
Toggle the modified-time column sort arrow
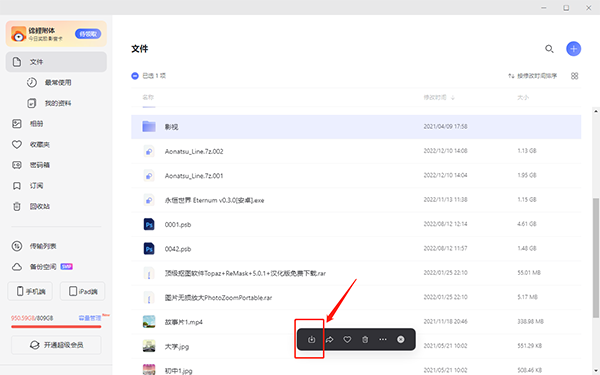(x=453, y=98)
